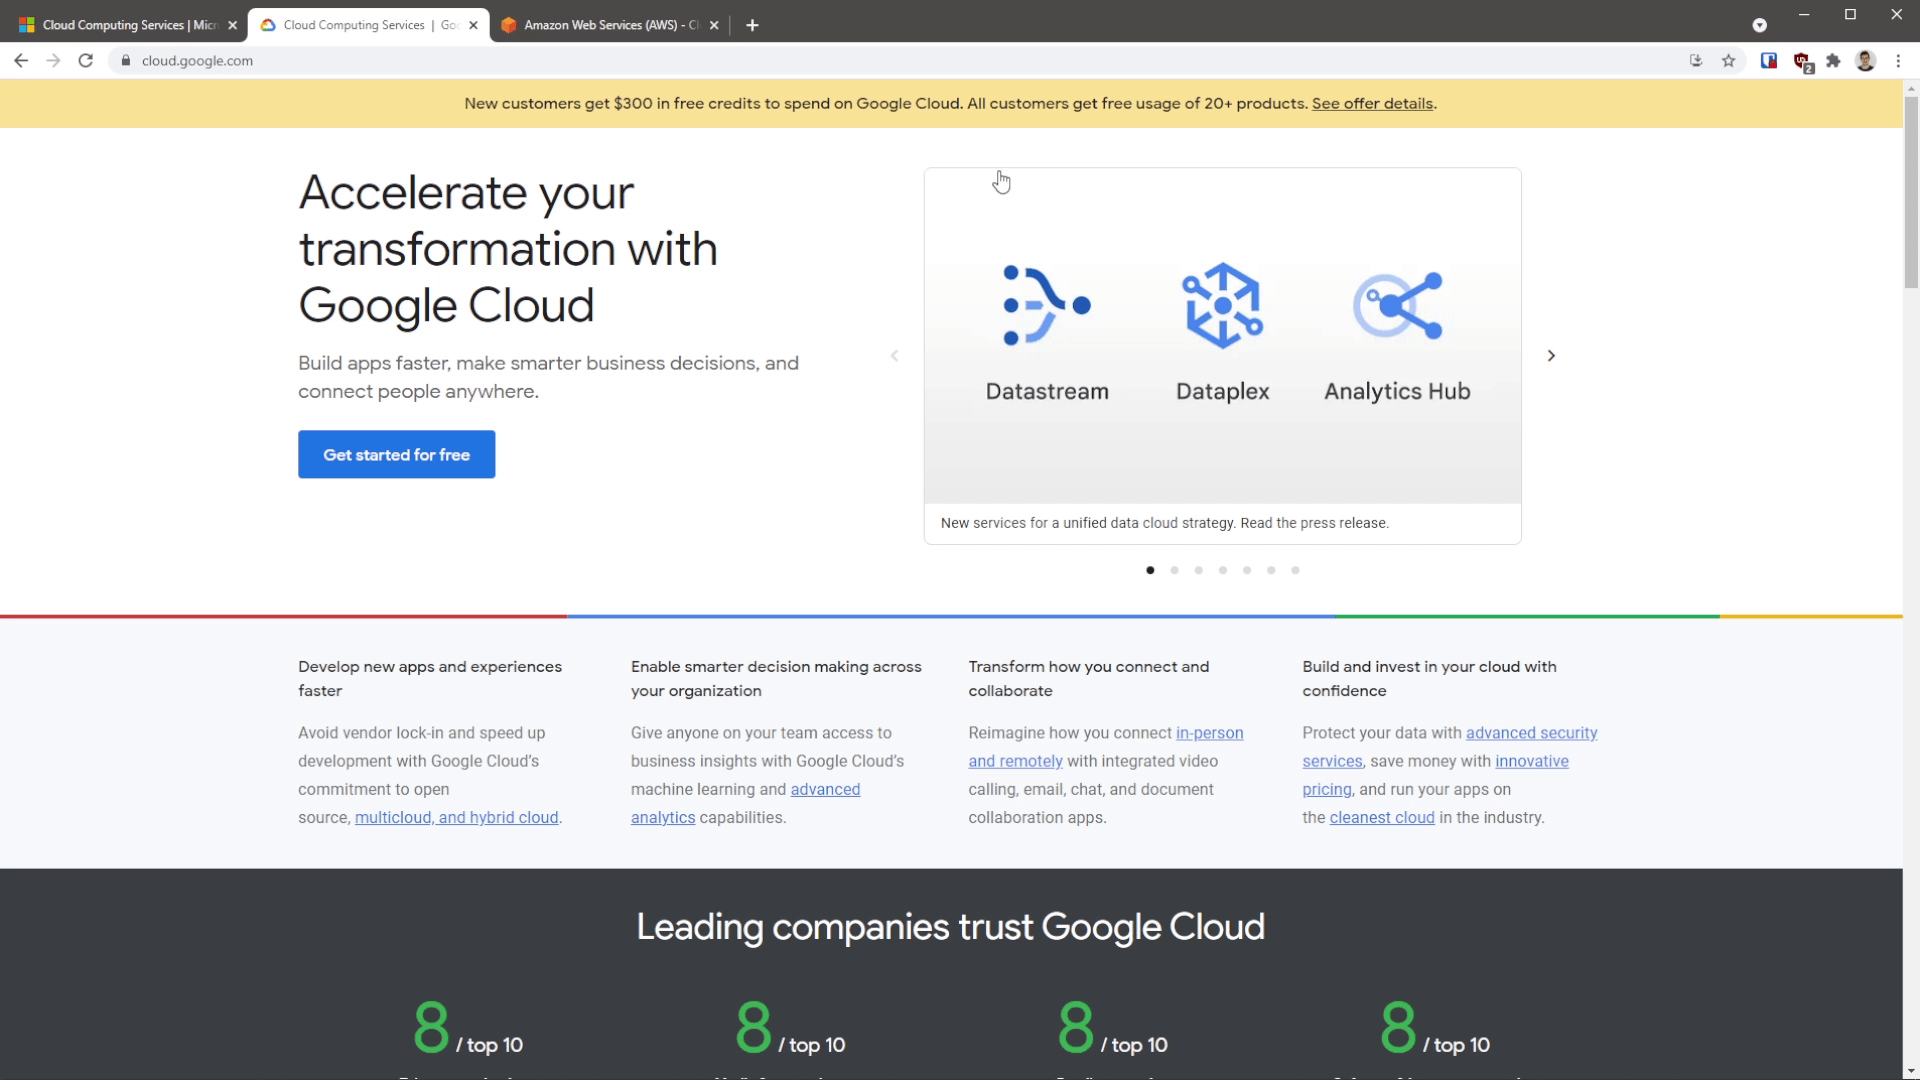Reload the cloud.google.com page

tap(86, 61)
